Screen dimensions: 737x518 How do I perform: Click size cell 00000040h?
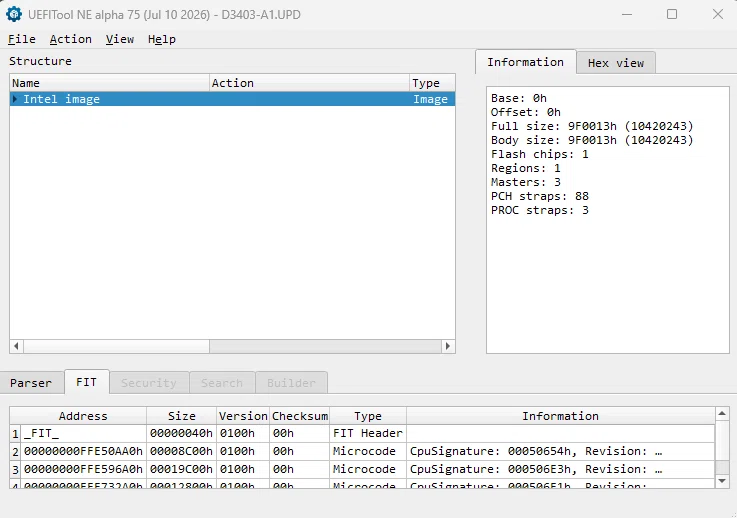coord(181,433)
